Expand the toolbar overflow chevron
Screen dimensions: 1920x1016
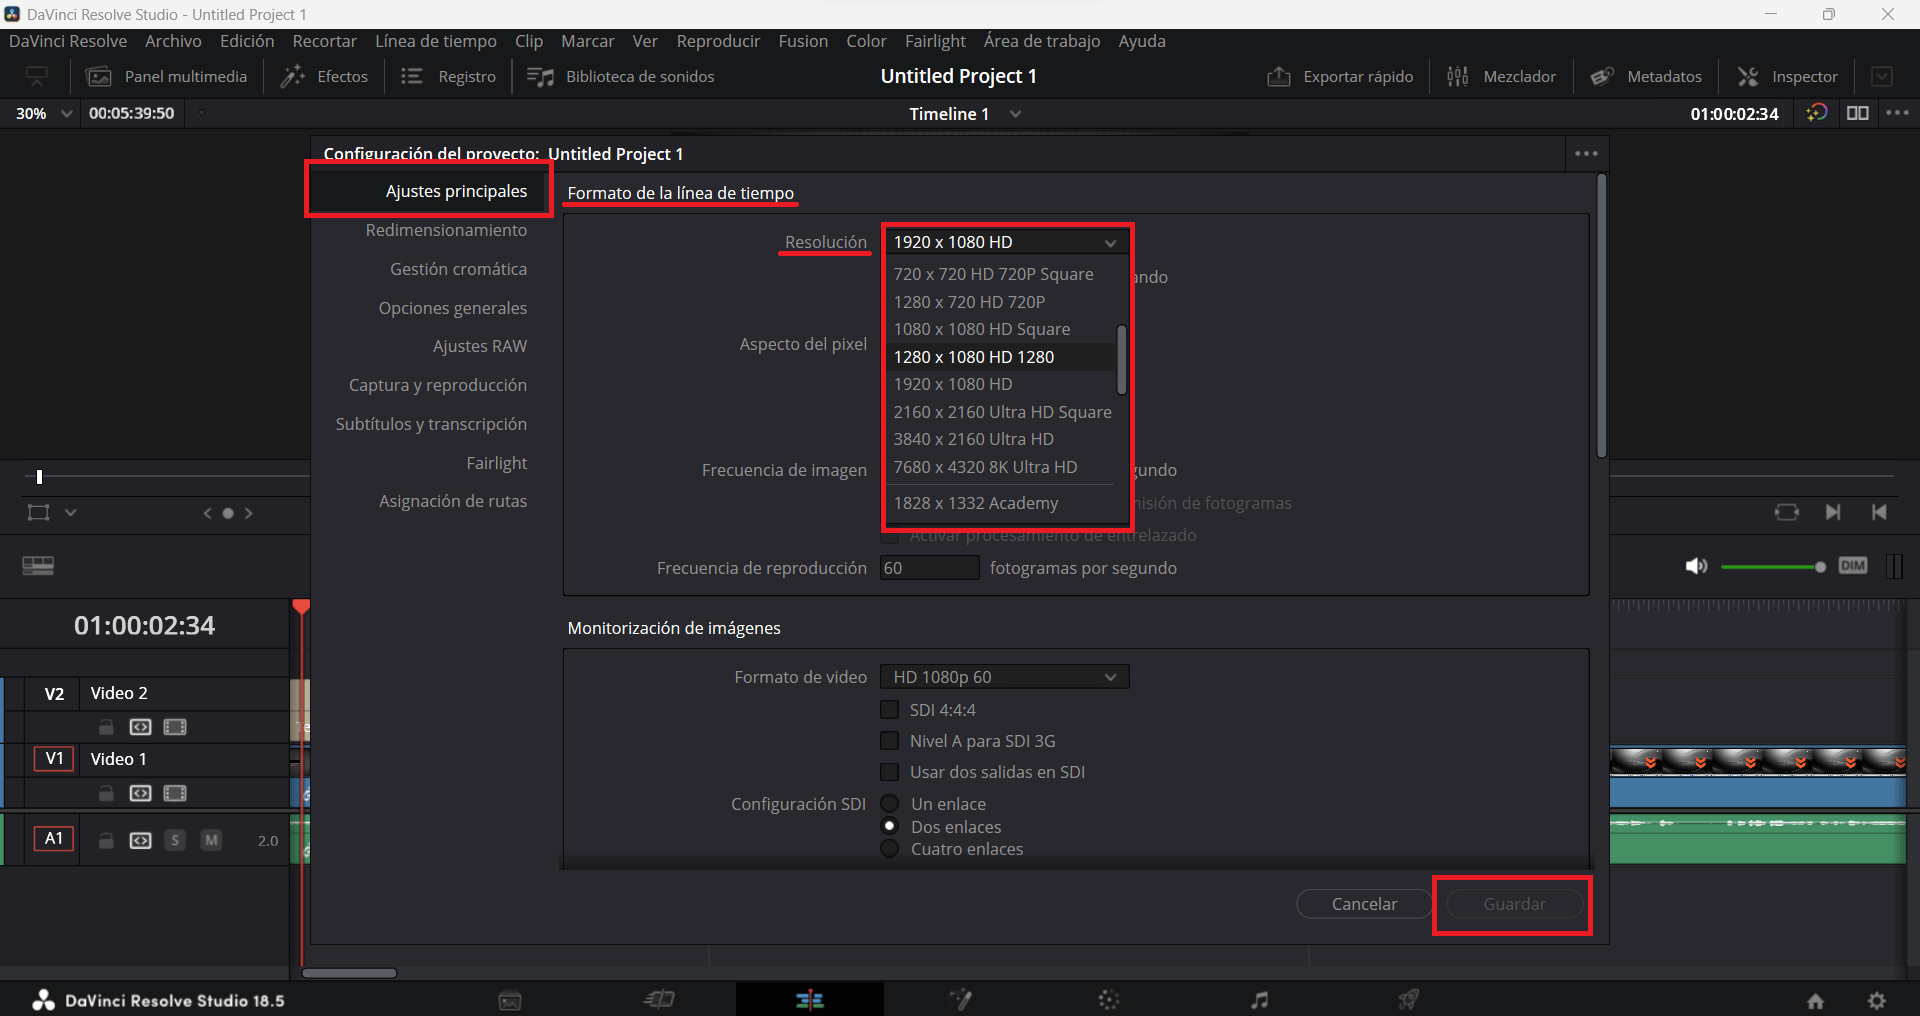1882,76
